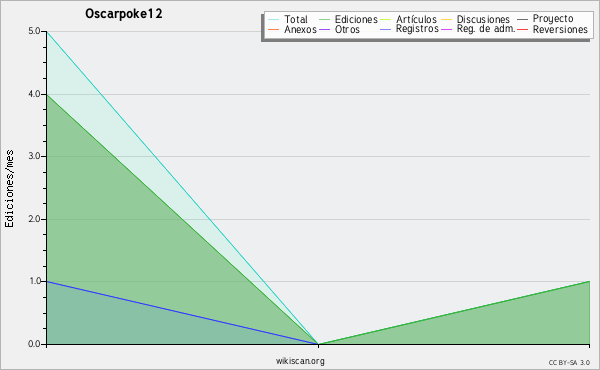Viewport: 600px width, 370px height.
Task: Select the Ediciones legend entry
Action: point(348,19)
